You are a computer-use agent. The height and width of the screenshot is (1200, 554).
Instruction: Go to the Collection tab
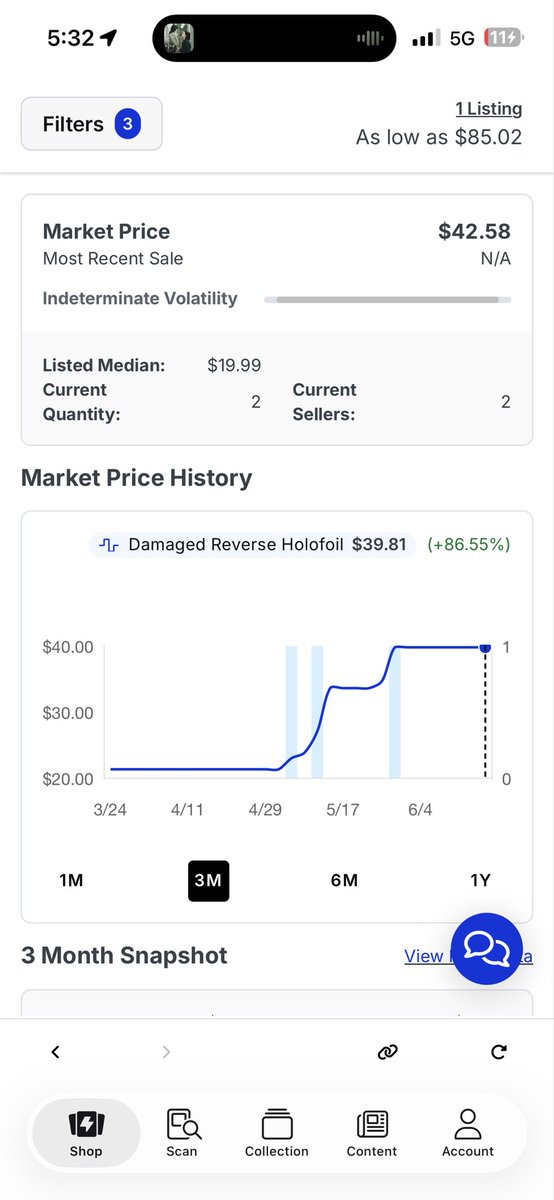pyautogui.click(x=277, y=1134)
